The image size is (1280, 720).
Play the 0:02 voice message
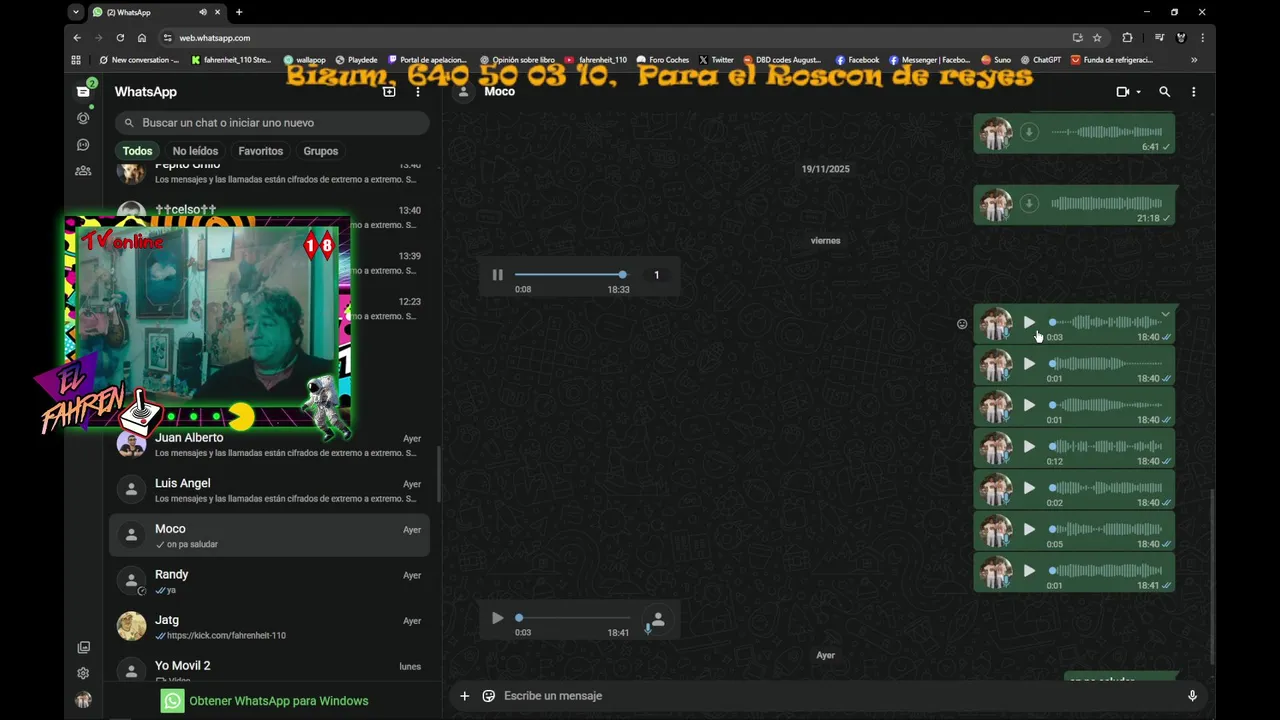pyautogui.click(x=1029, y=488)
